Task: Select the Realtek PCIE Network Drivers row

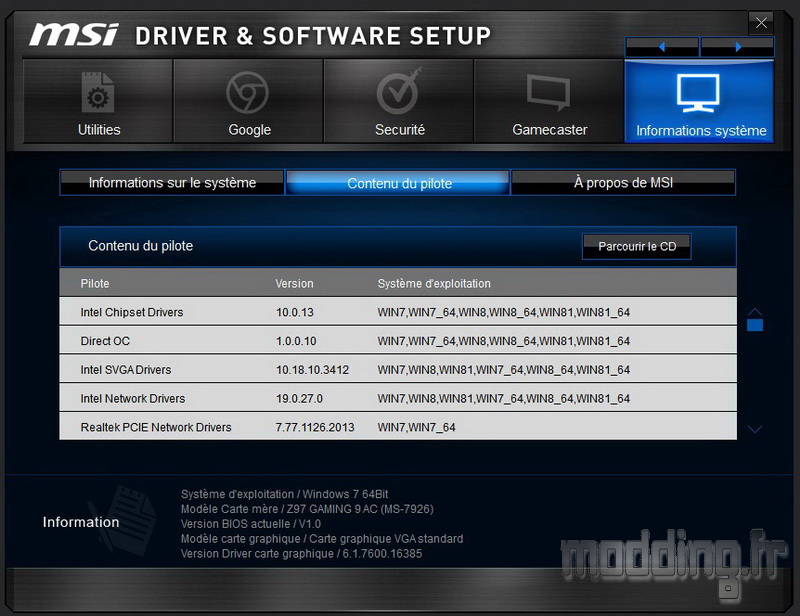Action: pos(398,427)
